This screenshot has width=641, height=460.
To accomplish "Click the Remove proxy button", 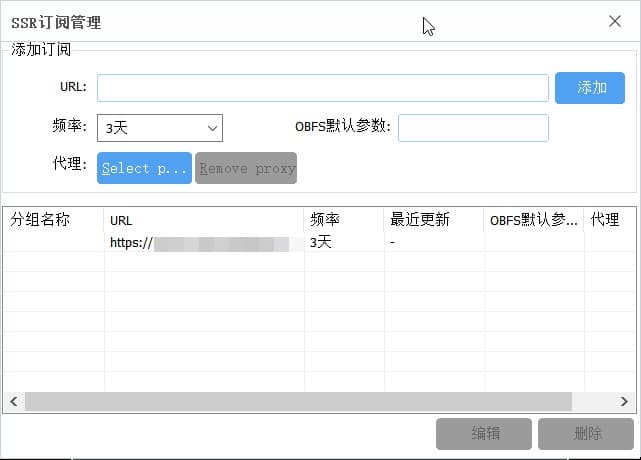I will pos(246,168).
